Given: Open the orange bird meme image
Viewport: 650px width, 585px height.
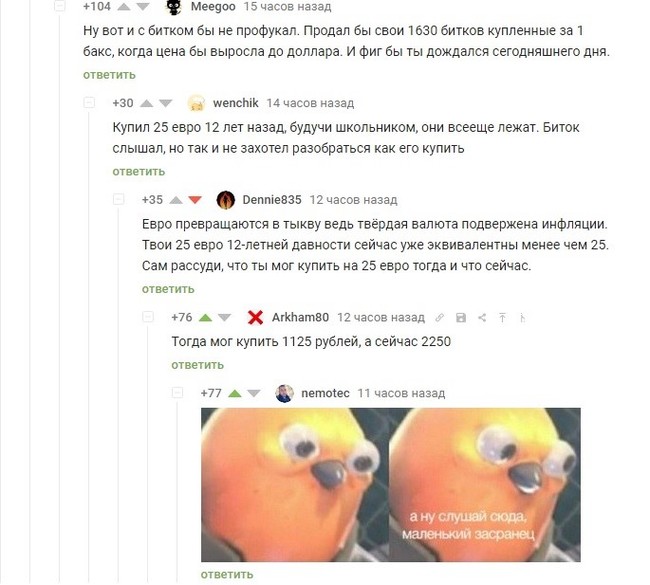Looking at the screenshot, I should [390, 485].
